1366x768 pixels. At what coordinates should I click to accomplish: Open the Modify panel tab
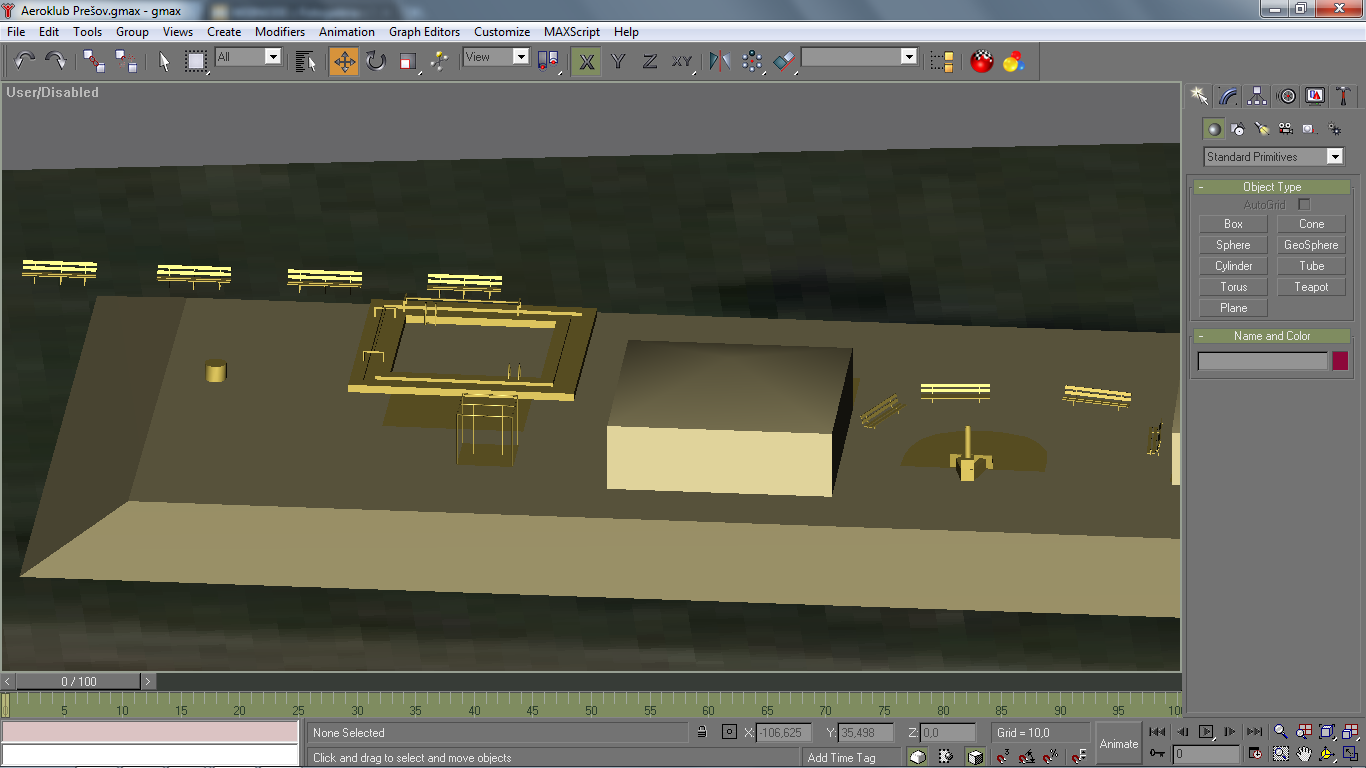(1229, 96)
